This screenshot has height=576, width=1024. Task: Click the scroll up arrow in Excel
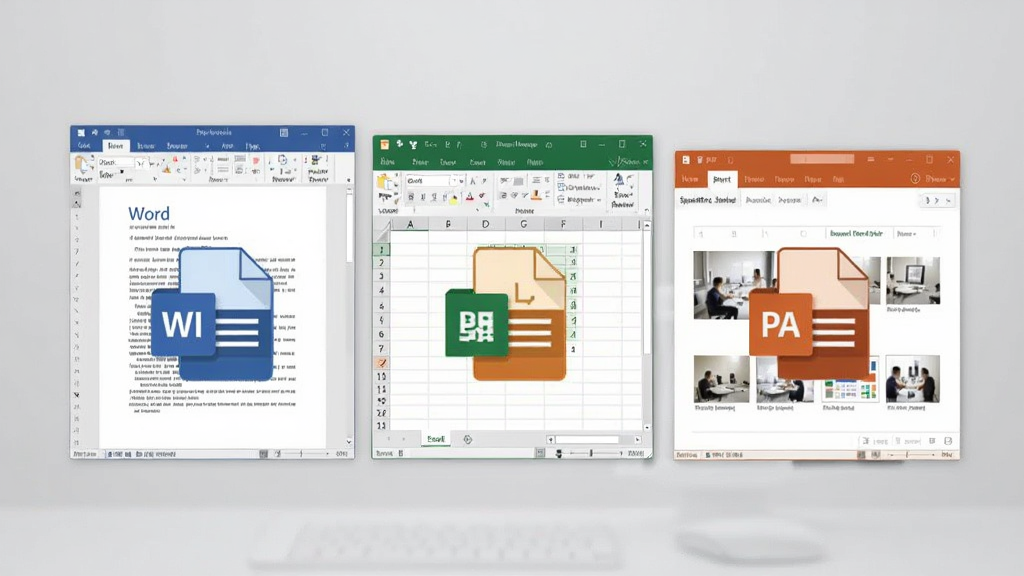click(x=647, y=225)
